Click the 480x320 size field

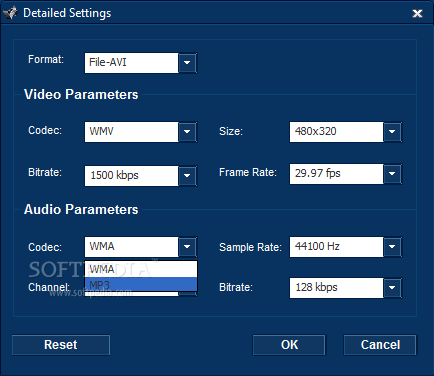pyautogui.click(x=336, y=132)
